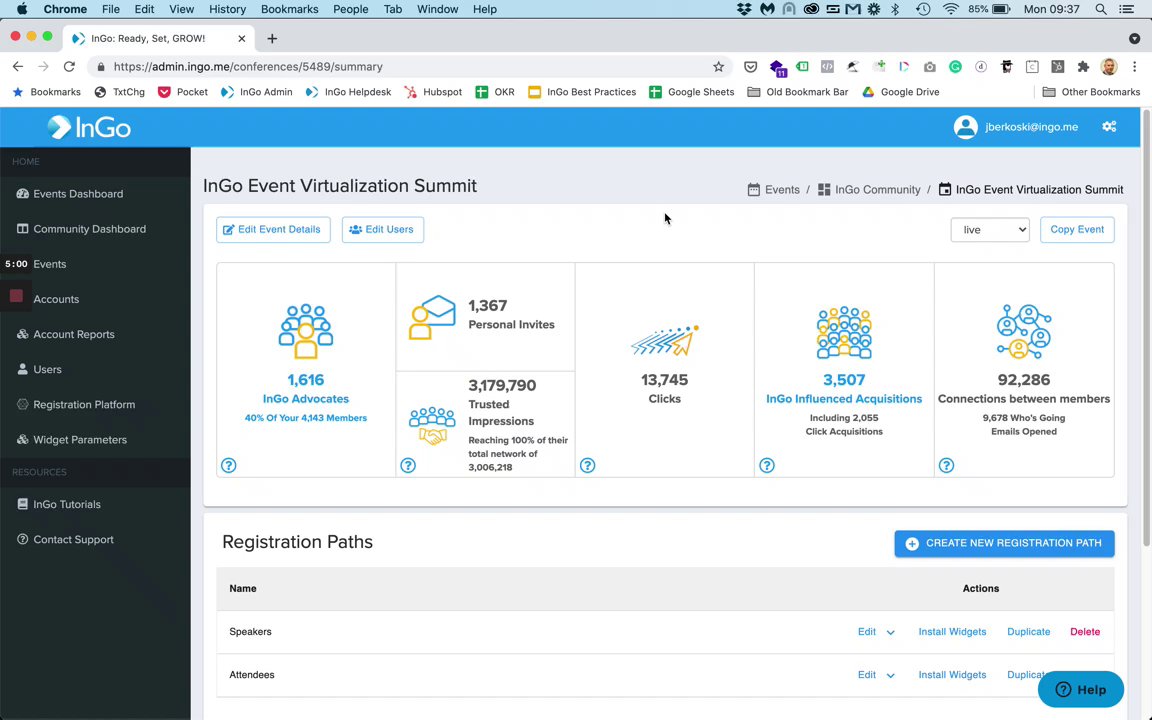The image size is (1152, 720).
Task: Click help icon under Clicks card
Action: pyautogui.click(x=587, y=465)
